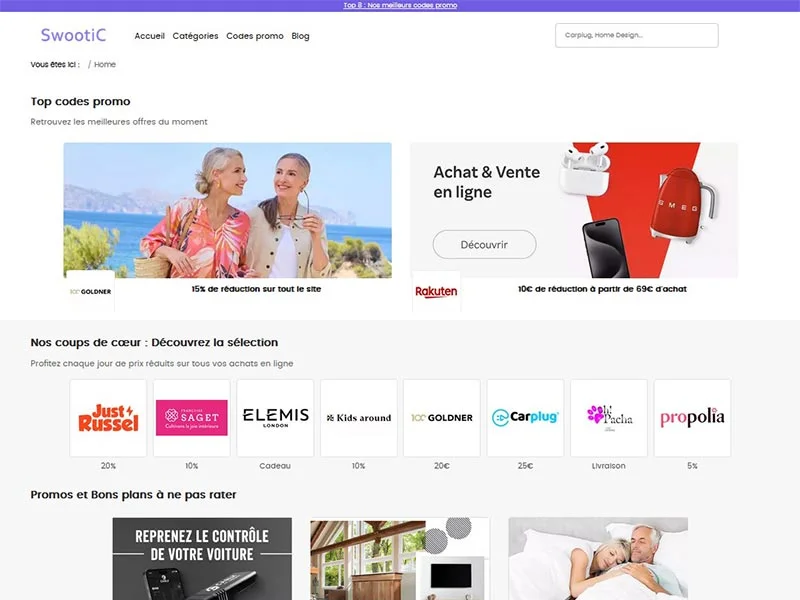Click the Cadeau label under Elemis
Viewport: 800px width, 600px height.
pos(275,466)
